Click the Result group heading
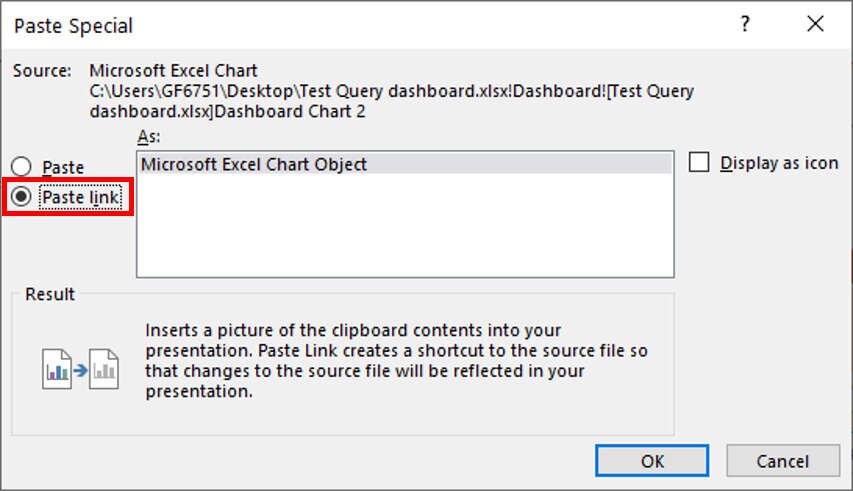This screenshot has height=491, width=853. [x=50, y=294]
